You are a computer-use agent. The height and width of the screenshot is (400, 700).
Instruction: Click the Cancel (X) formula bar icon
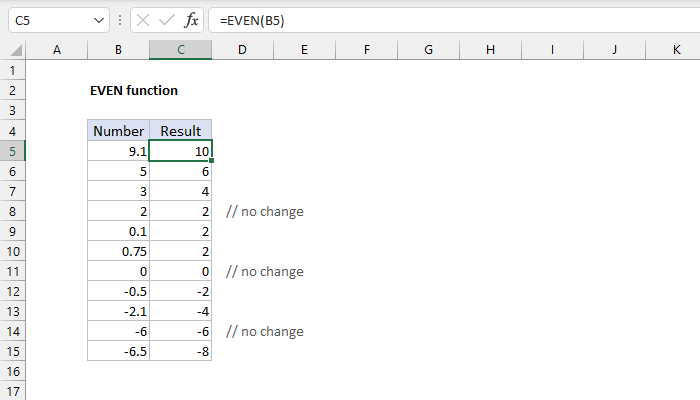[143, 20]
